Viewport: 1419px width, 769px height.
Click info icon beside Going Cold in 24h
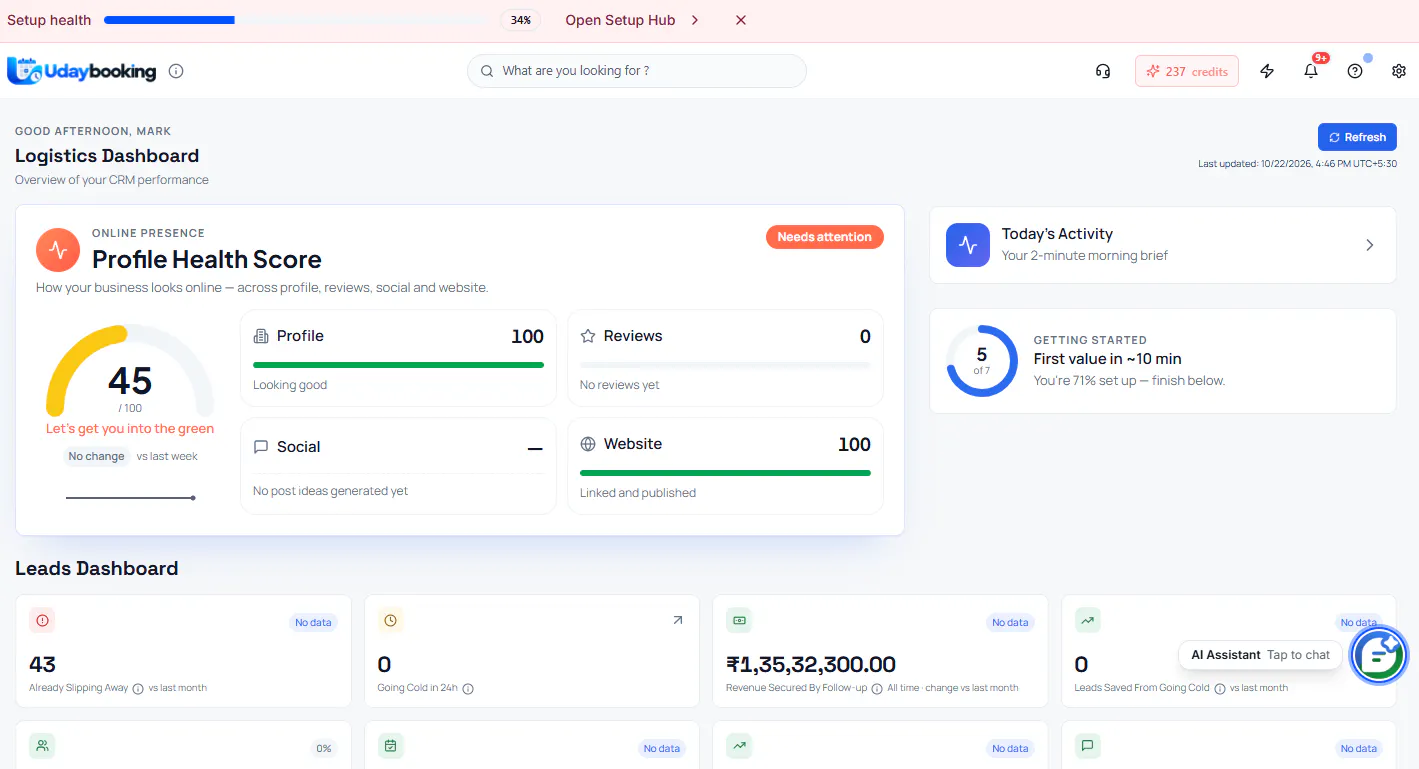click(468, 688)
